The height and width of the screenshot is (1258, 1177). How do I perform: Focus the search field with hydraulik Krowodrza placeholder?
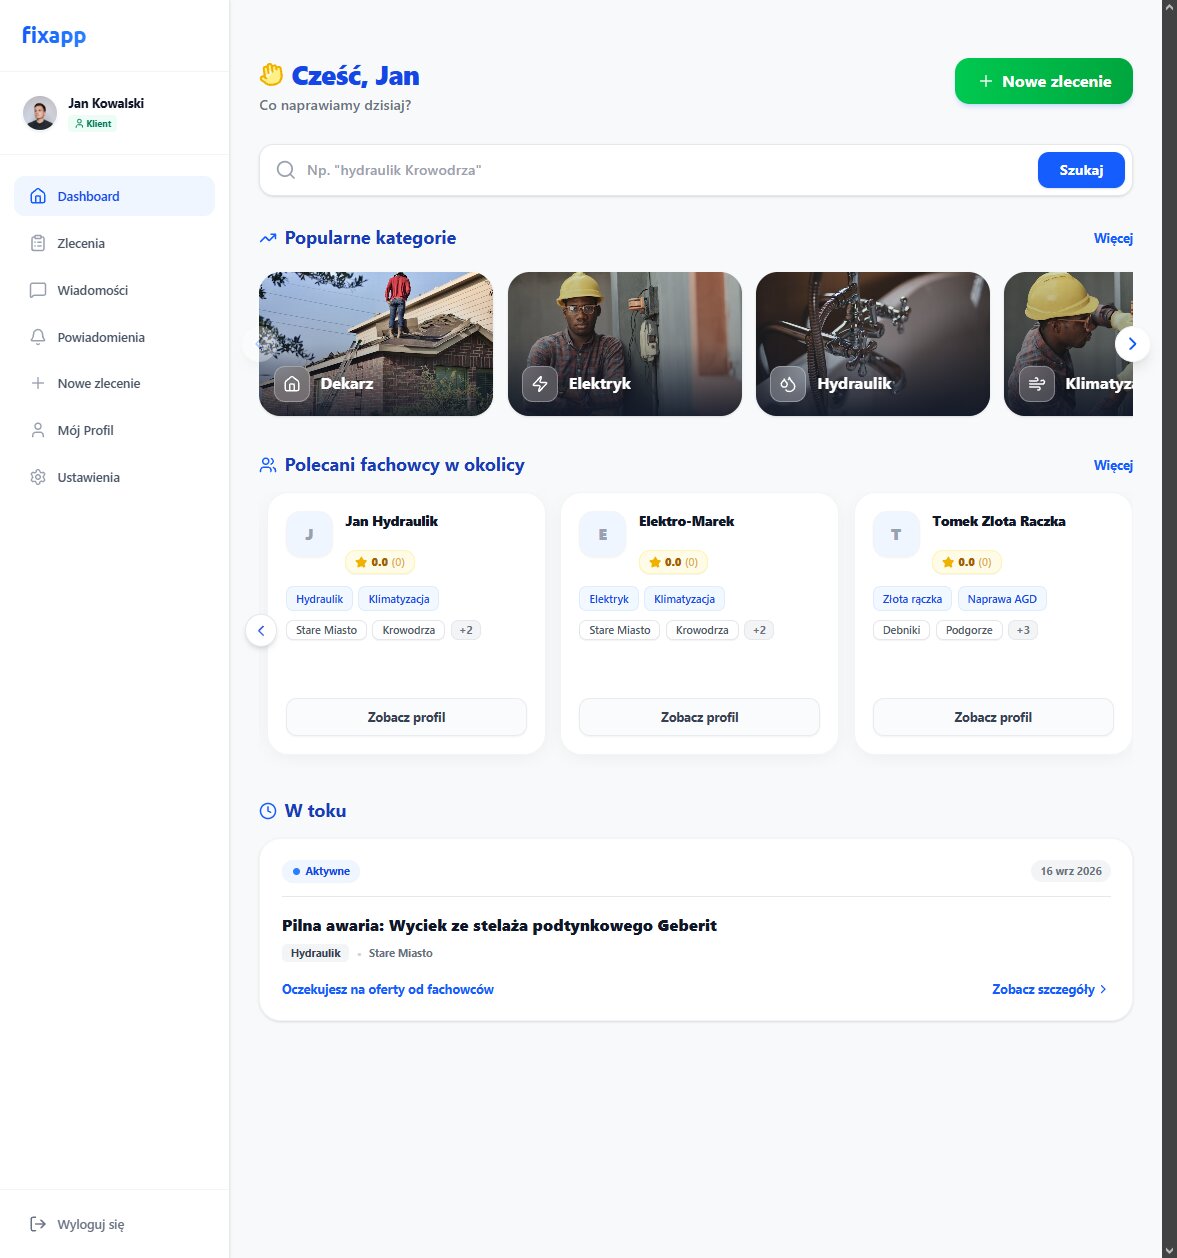click(x=665, y=170)
